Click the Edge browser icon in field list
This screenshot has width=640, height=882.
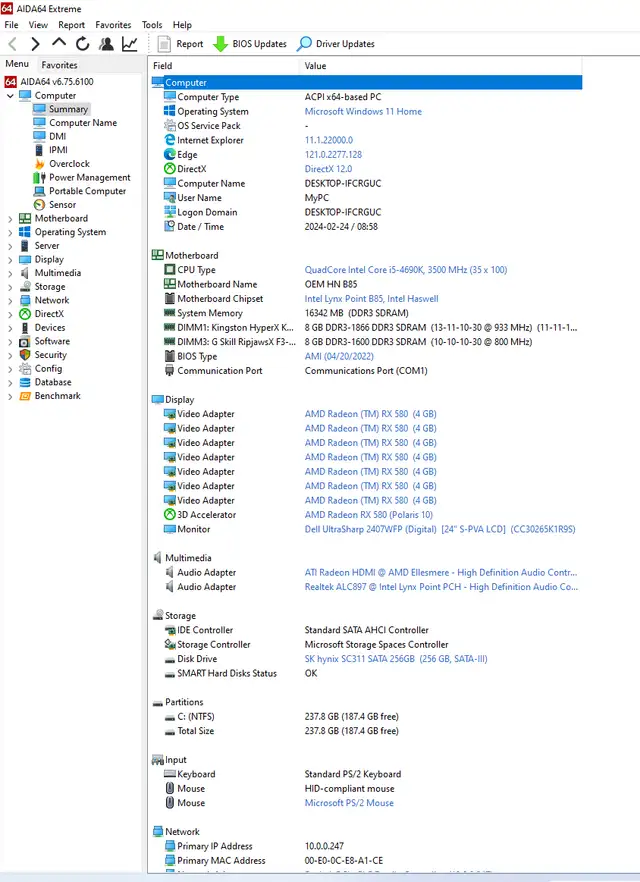tap(169, 154)
